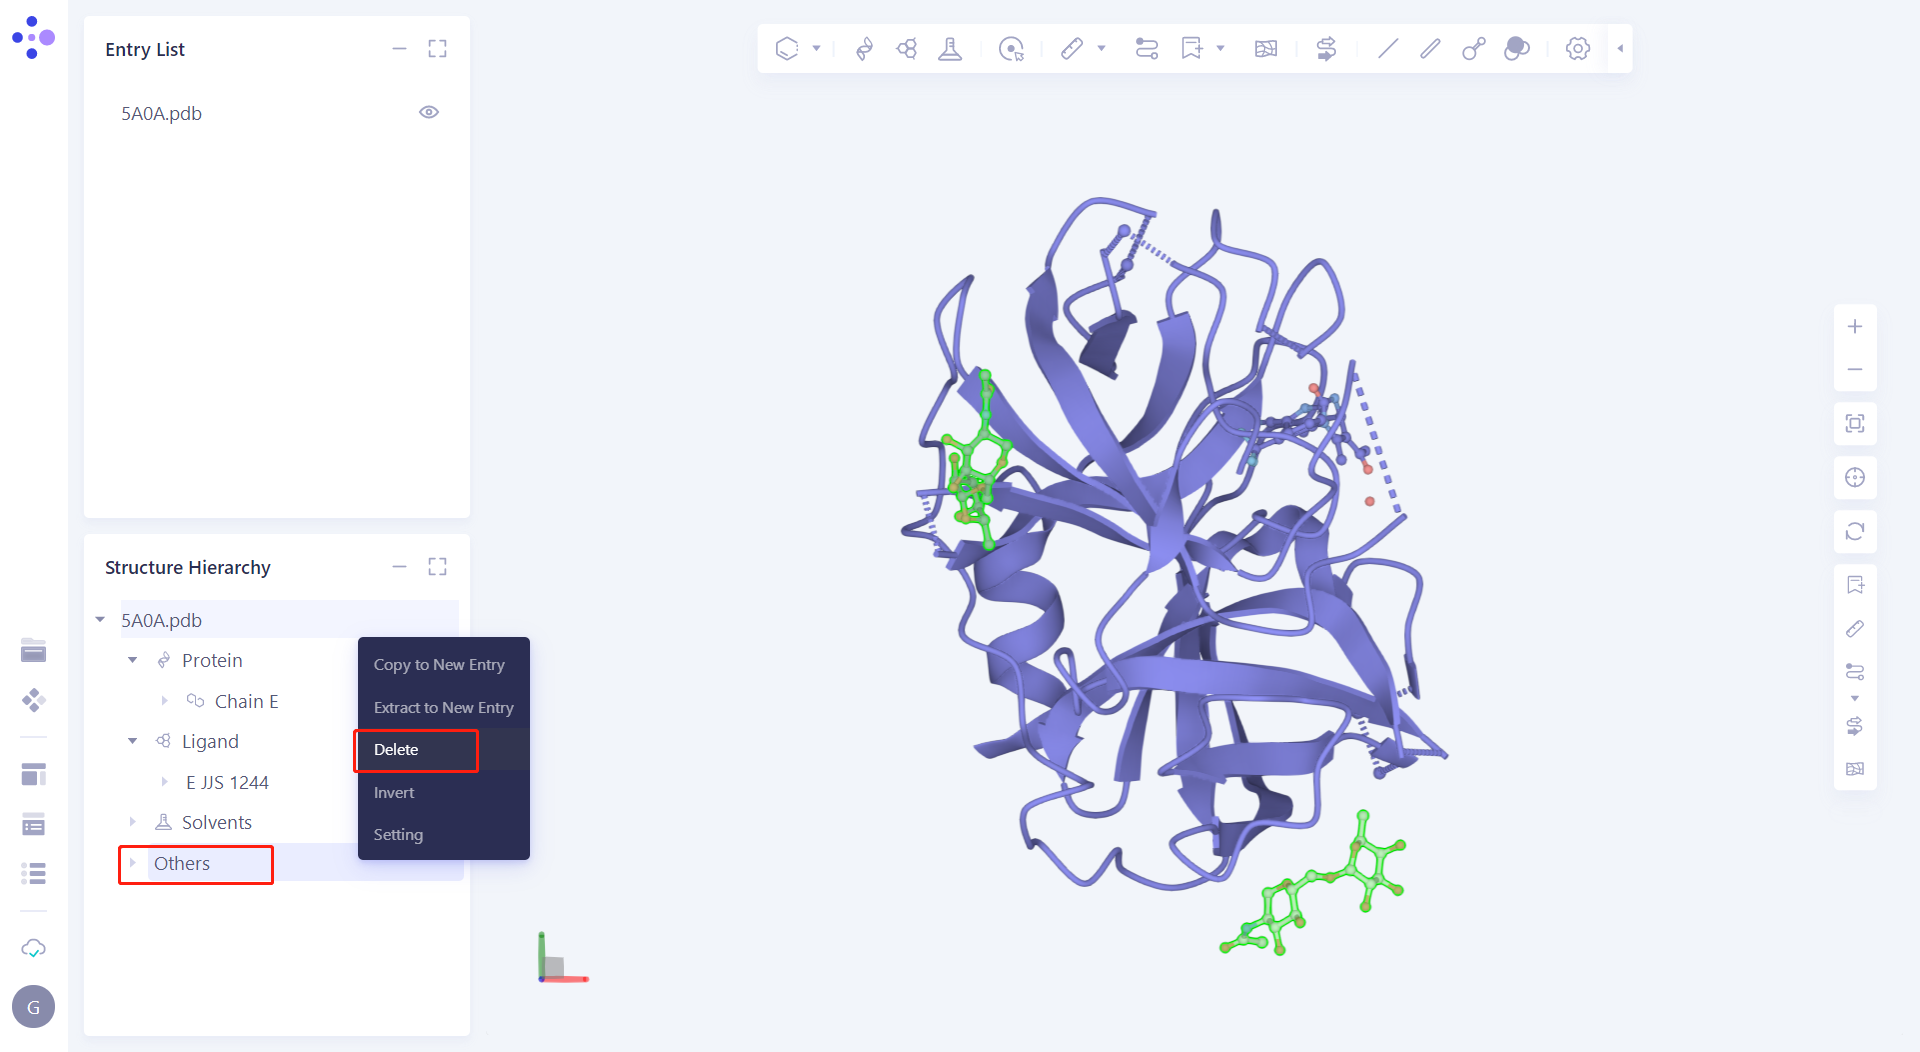Select the ligand tool in the toolbar
1920x1052 pixels.
point(907,47)
